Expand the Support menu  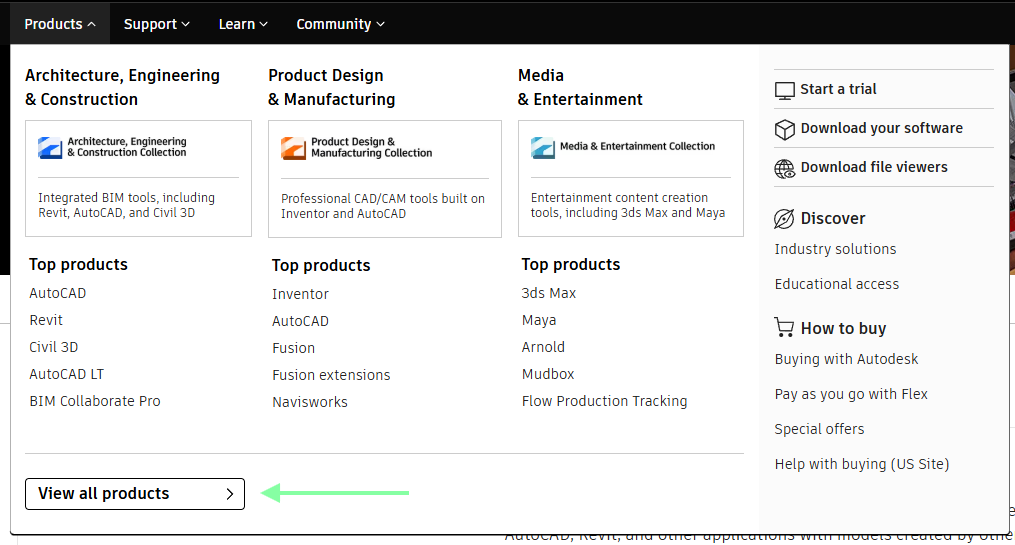pos(157,24)
